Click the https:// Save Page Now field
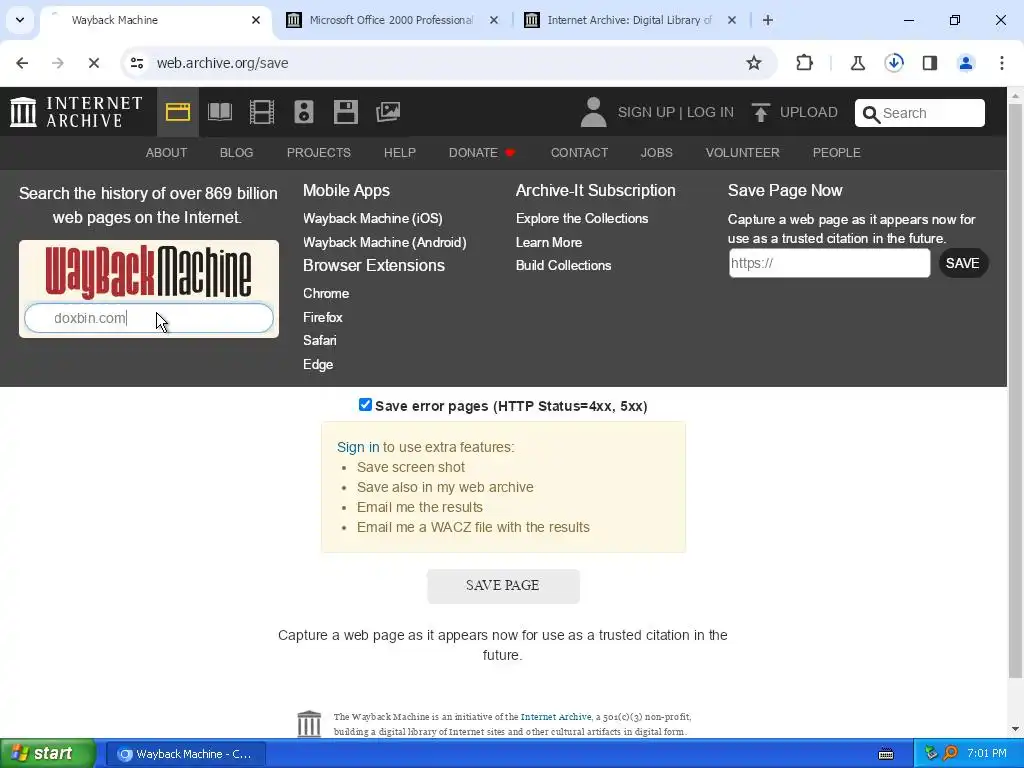Screen dimensions: 1024x768 (829, 263)
